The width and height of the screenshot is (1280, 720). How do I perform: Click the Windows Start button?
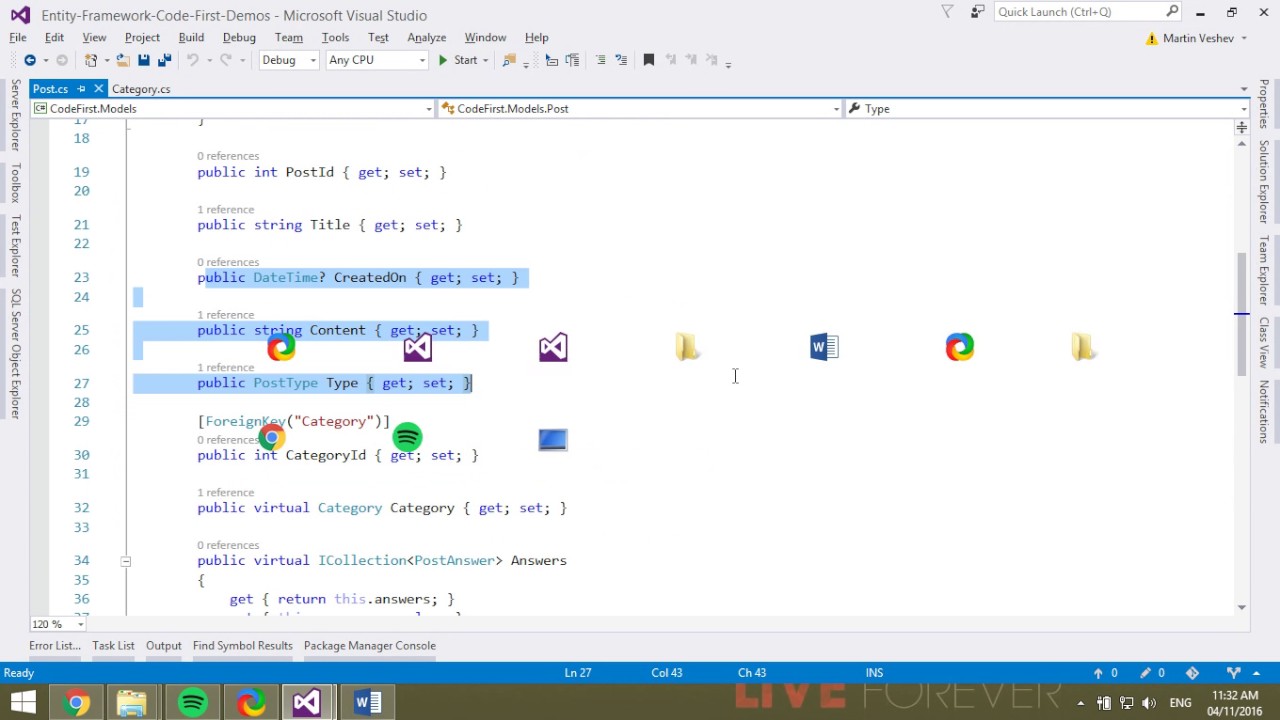[24, 703]
